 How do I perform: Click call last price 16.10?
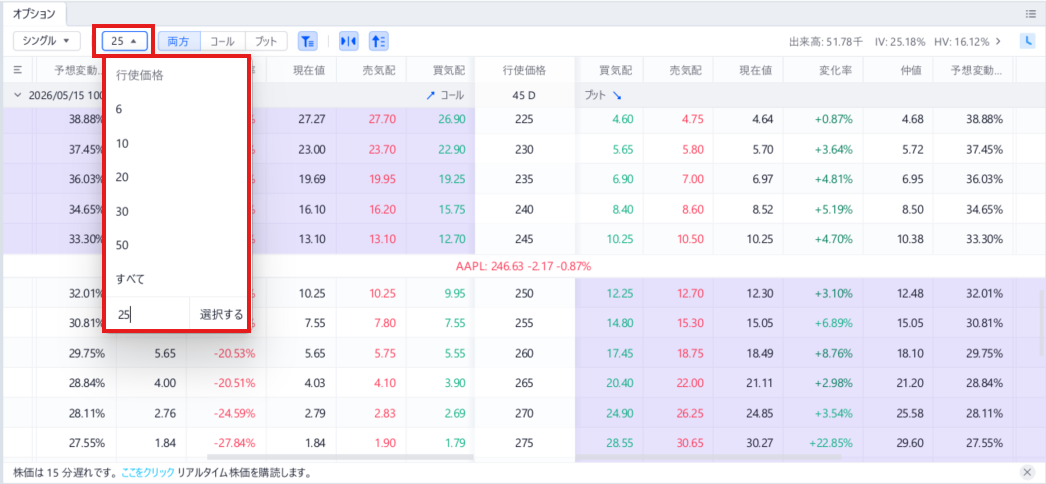(313, 211)
